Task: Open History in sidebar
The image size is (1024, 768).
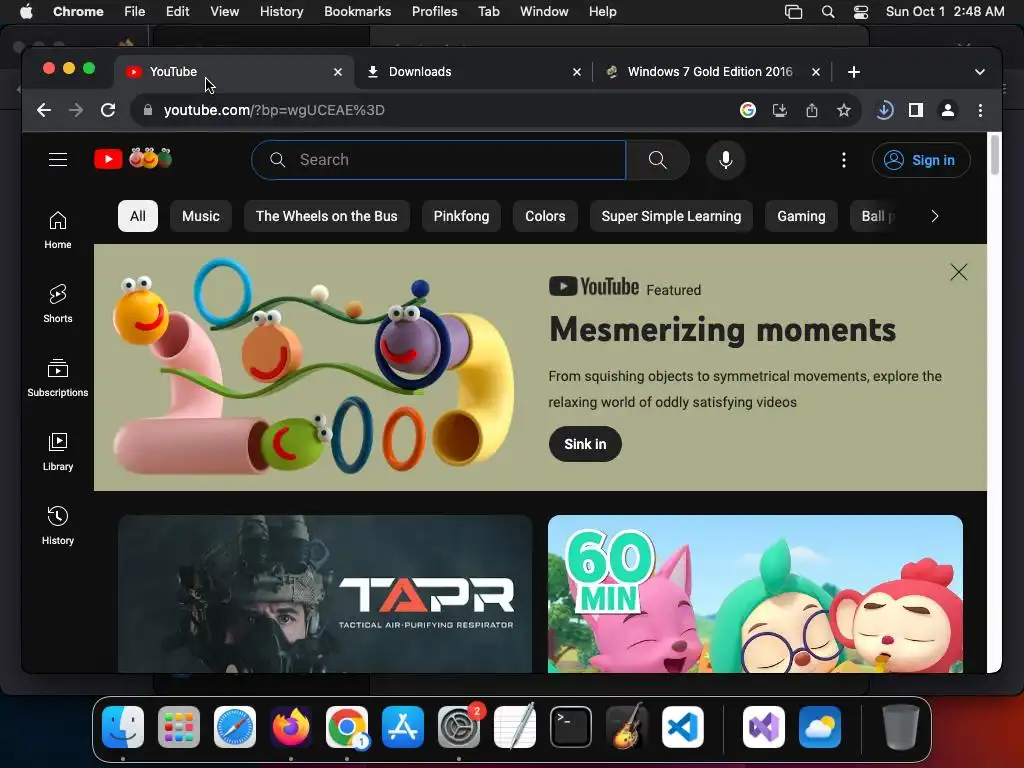Action: pyautogui.click(x=57, y=526)
